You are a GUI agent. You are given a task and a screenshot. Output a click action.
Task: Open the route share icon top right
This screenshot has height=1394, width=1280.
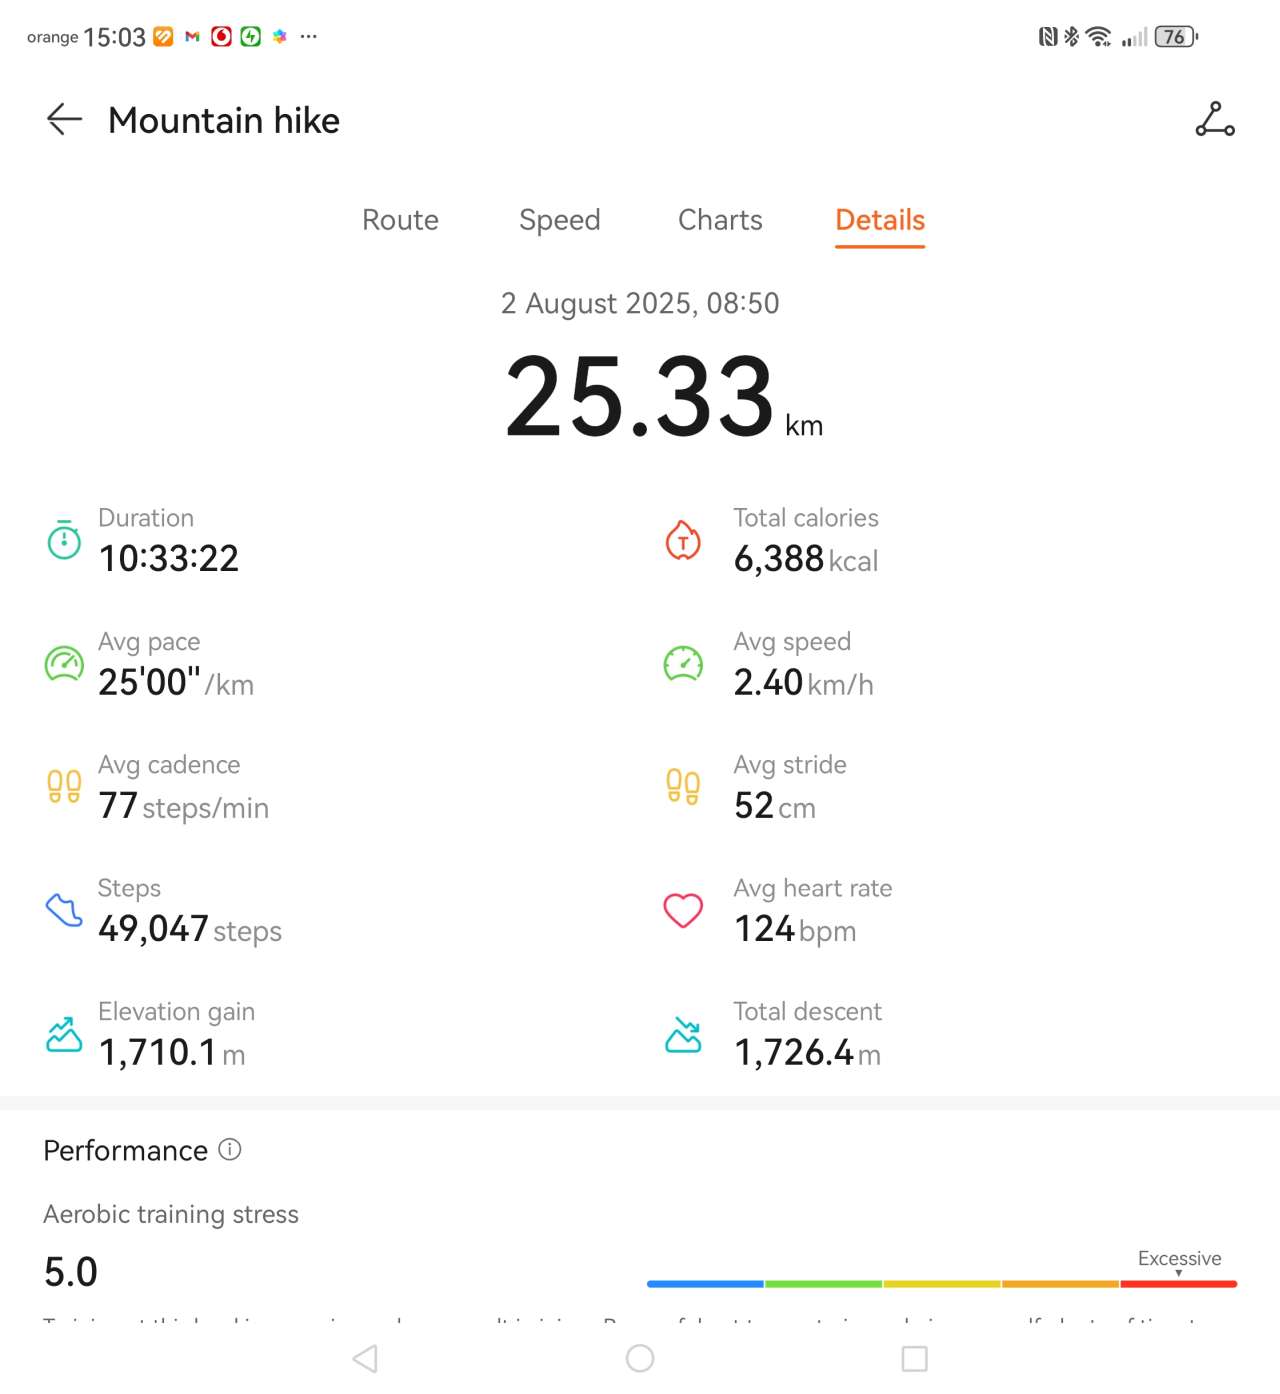coord(1215,119)
